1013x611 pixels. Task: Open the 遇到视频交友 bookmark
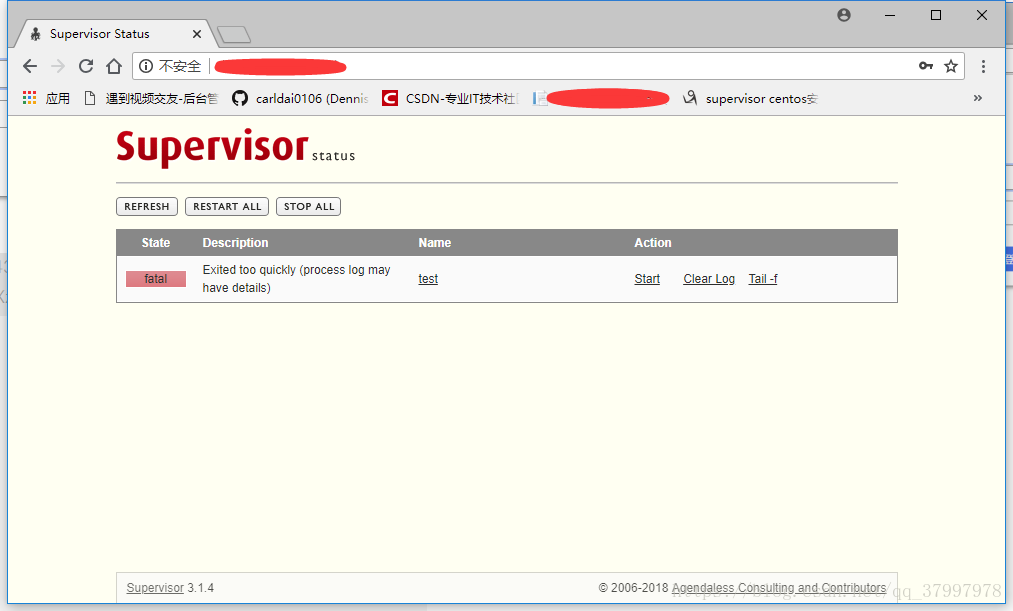pos(152,98)
